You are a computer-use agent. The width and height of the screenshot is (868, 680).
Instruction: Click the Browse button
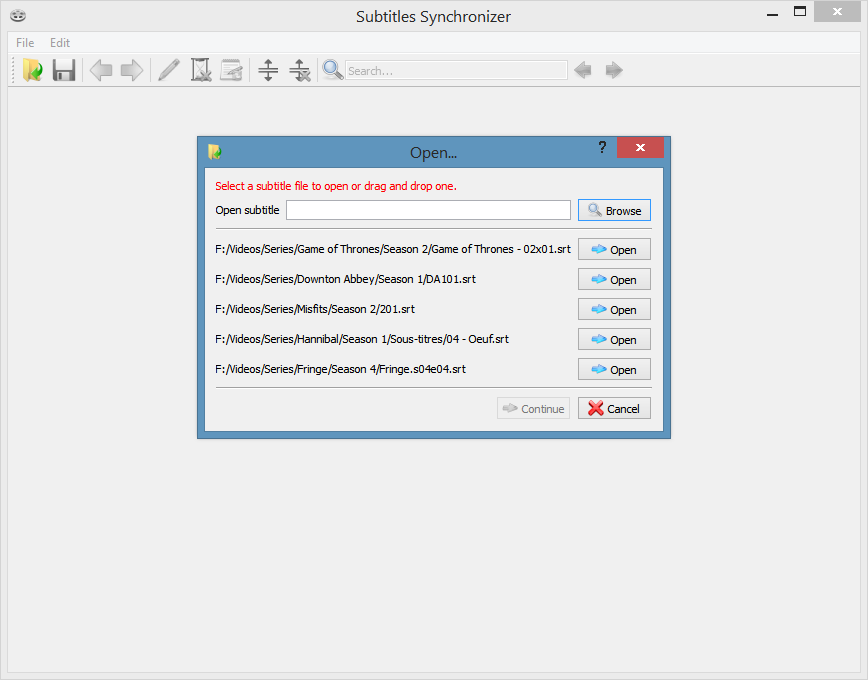(x=614, y=210)
